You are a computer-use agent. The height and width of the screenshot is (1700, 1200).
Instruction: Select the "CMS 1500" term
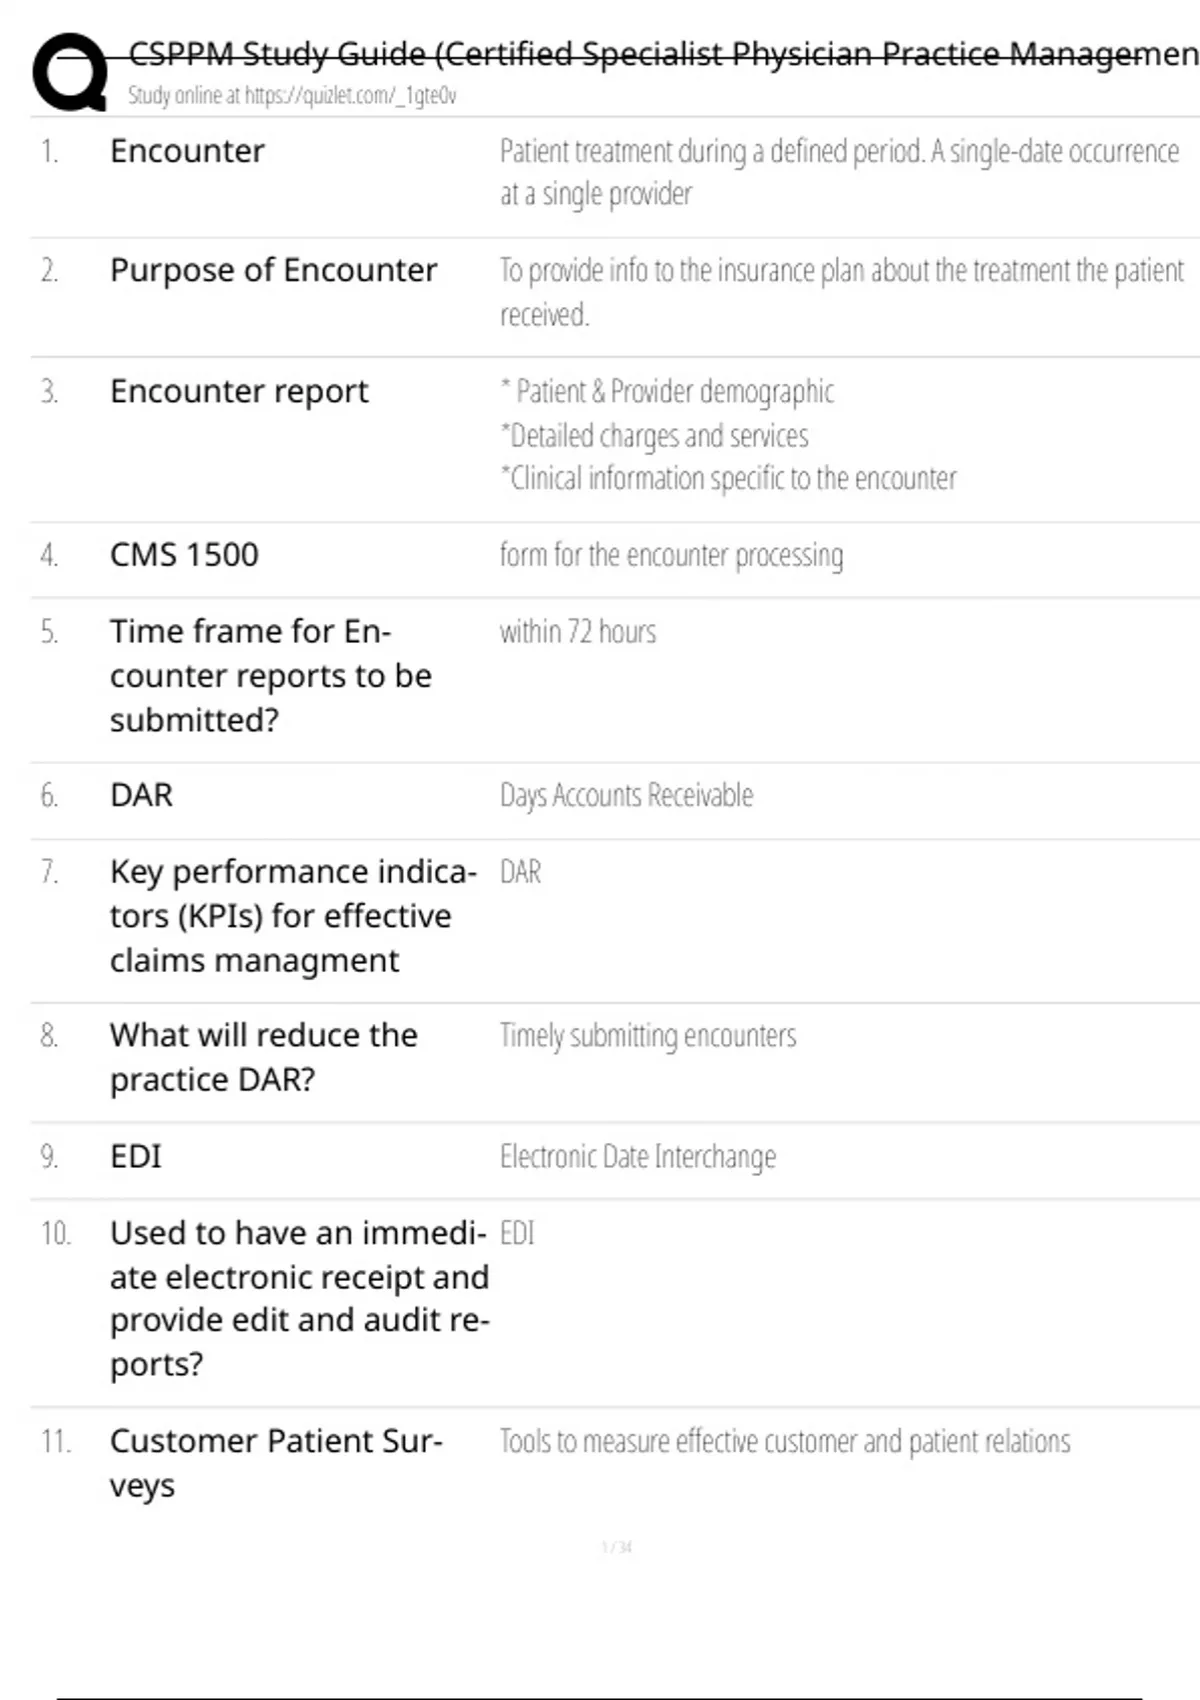[184, 554]
